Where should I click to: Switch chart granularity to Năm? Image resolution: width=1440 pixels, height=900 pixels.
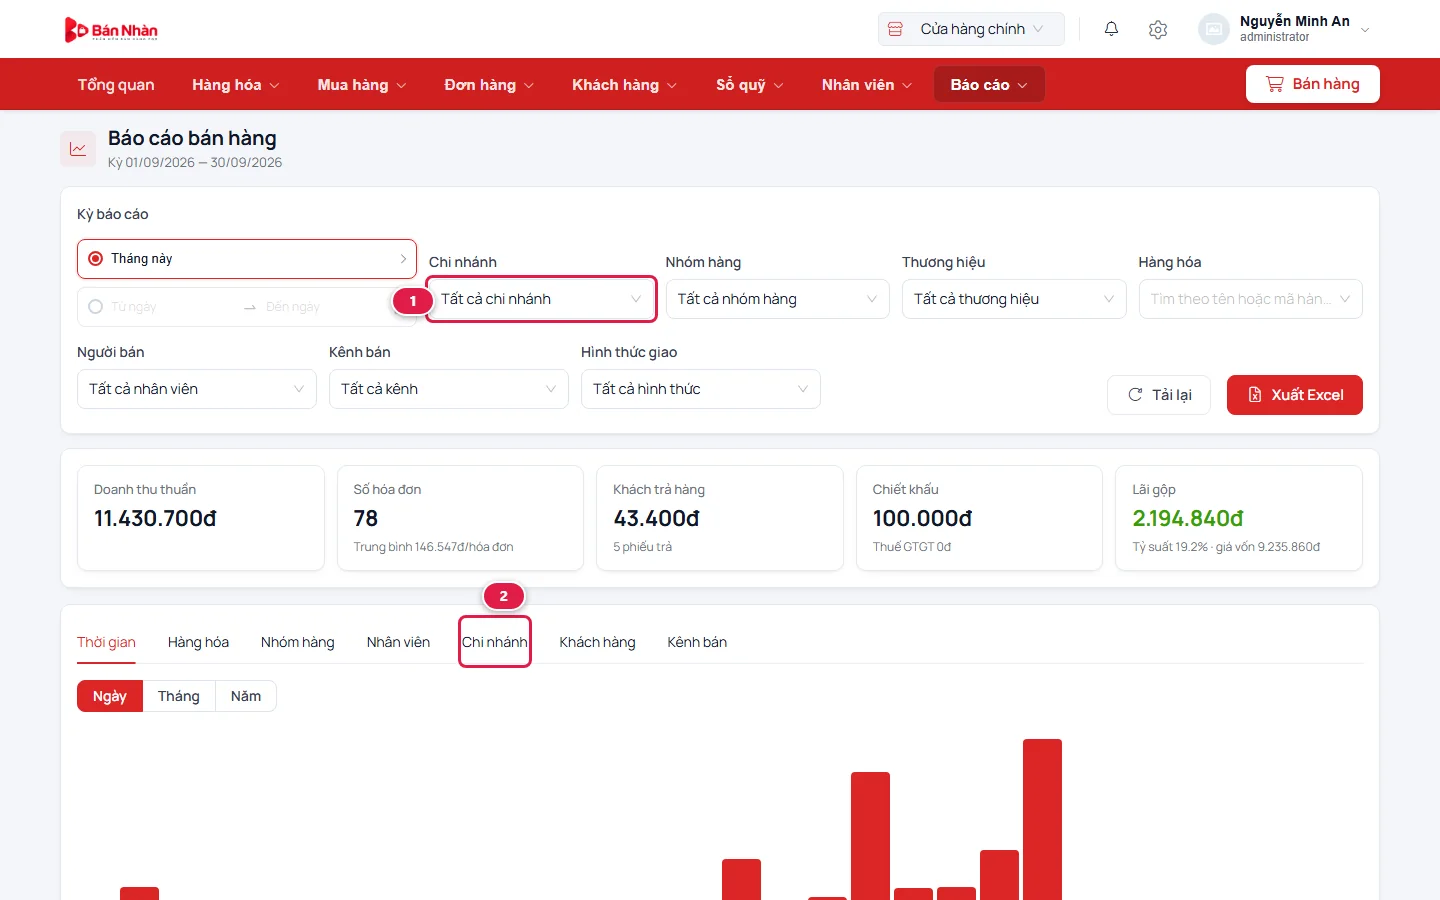point(246,696)
